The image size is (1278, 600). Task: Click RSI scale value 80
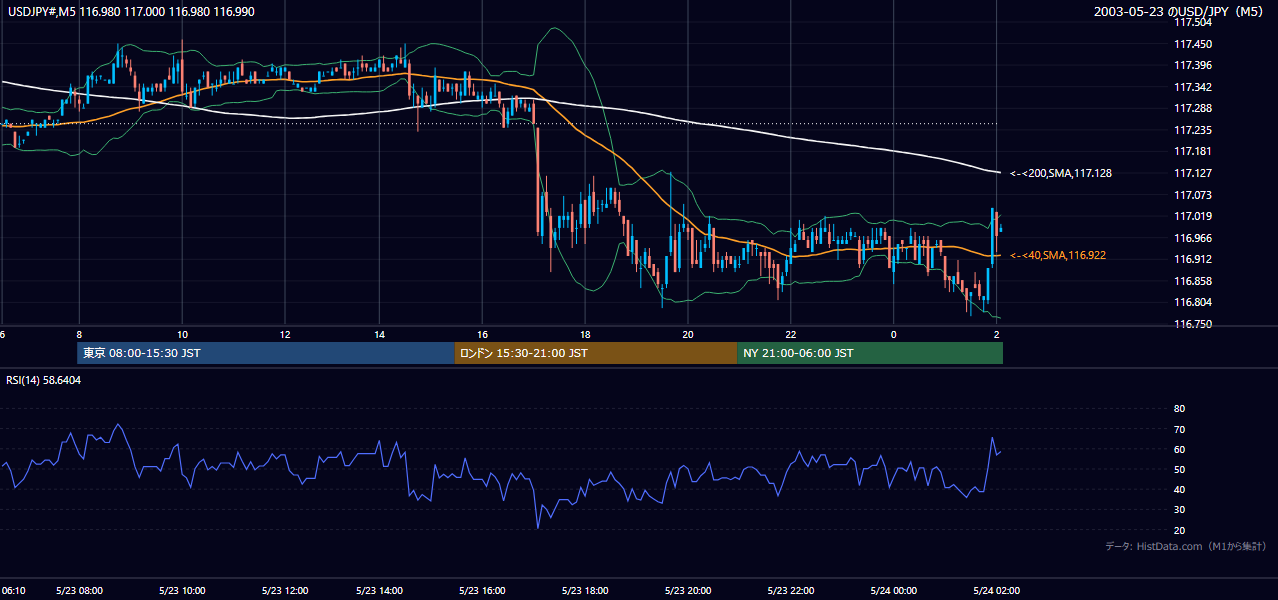[1179, 409]
